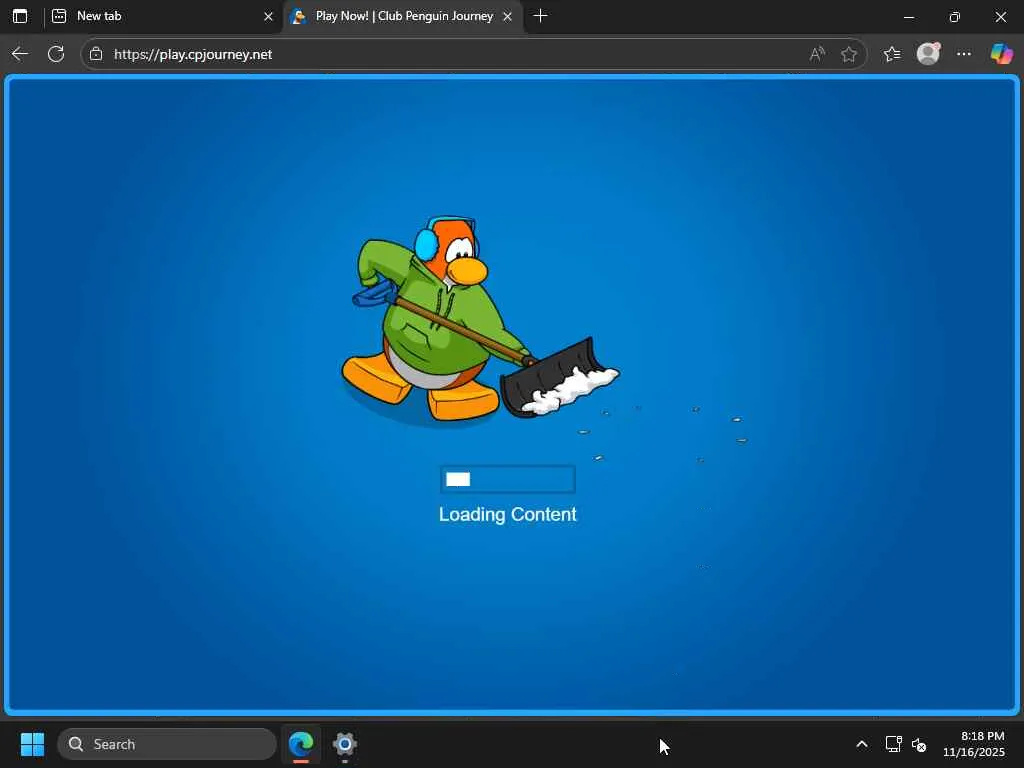Image resolution: width=1024 pixels, height=768 pixels.
Task: Select the Club Penguin Journey tab
Action: pos(403,16)
